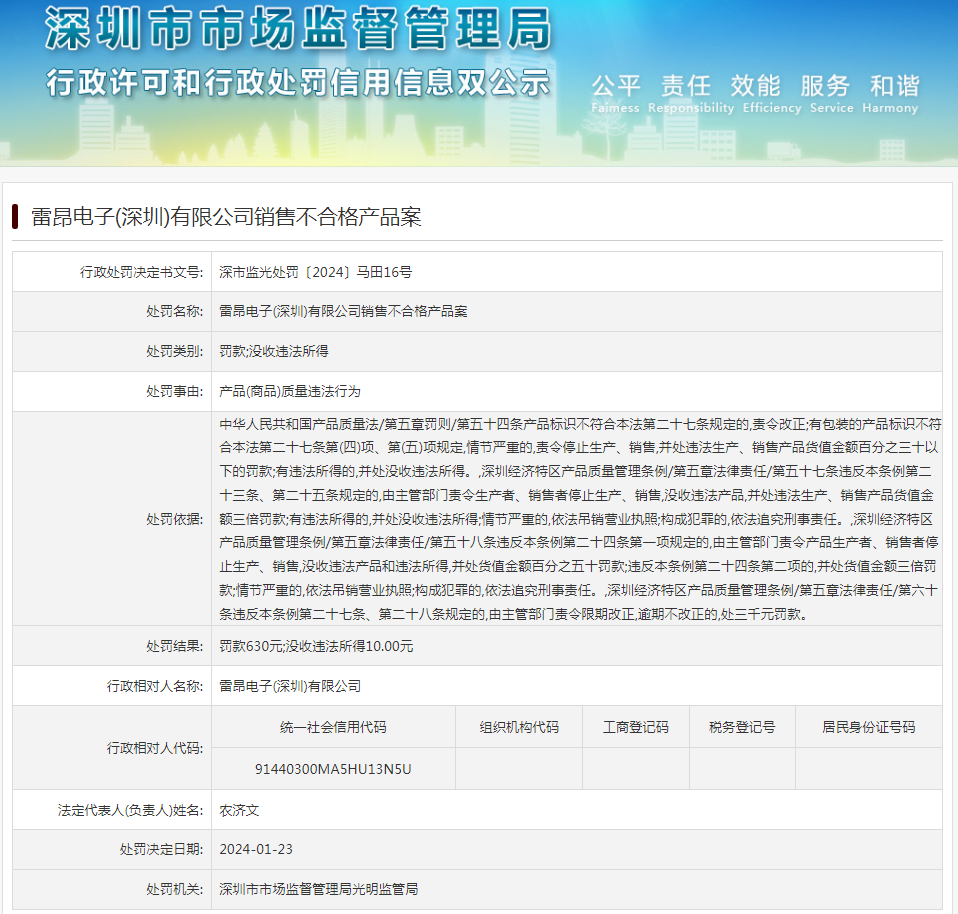The width and height of the screenshot is (958, 914).
Task: Click the legal representative name 农济文
Action: pos(239,810)
